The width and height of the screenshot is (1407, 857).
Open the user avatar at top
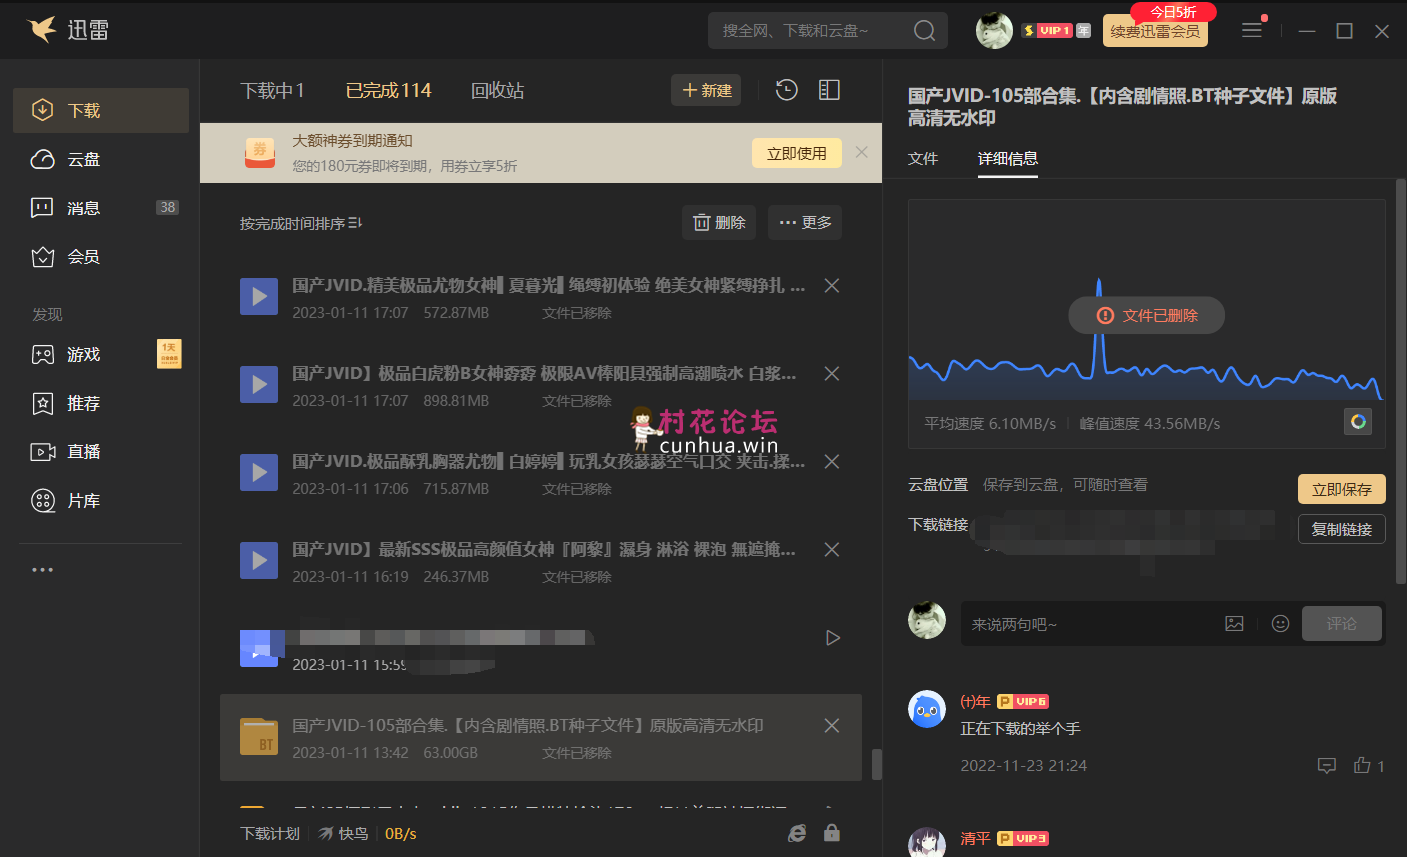tap(994, 31)
